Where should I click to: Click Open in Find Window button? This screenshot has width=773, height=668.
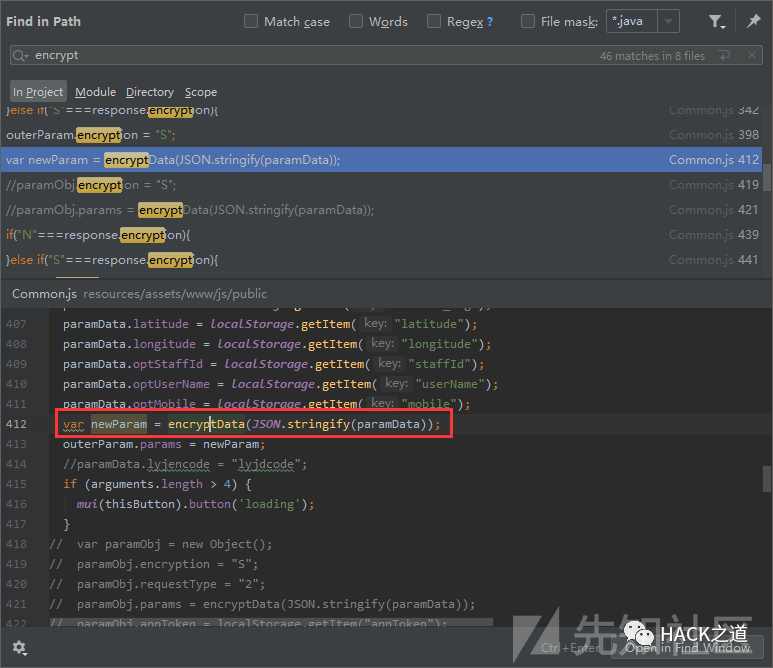point(687,648)
